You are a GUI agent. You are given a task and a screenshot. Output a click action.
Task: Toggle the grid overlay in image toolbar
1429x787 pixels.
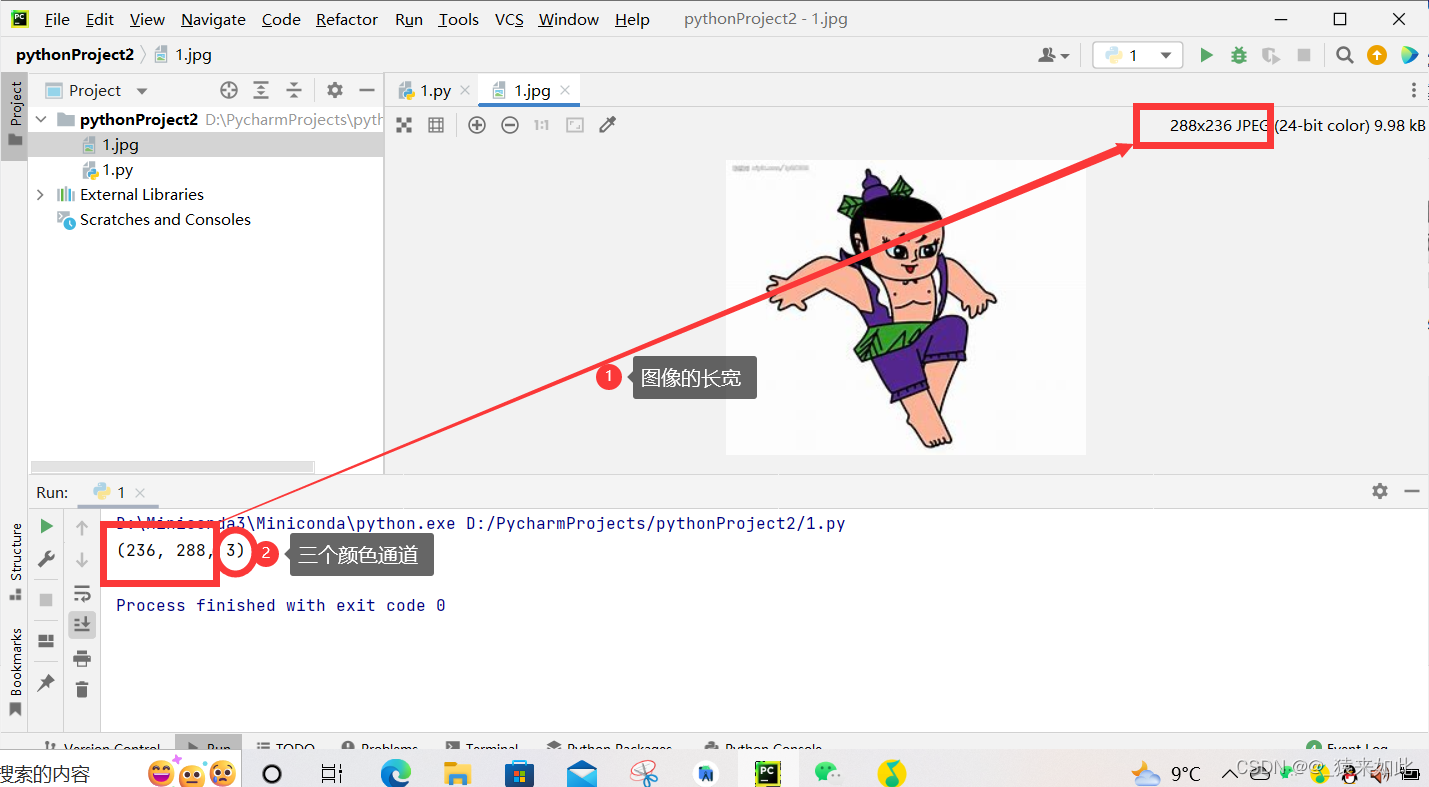436,125
